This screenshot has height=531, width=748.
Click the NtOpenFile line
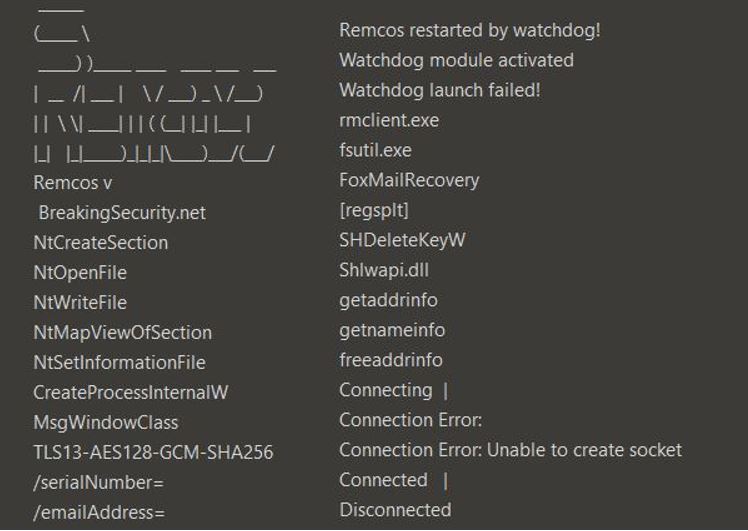[80, 273]
